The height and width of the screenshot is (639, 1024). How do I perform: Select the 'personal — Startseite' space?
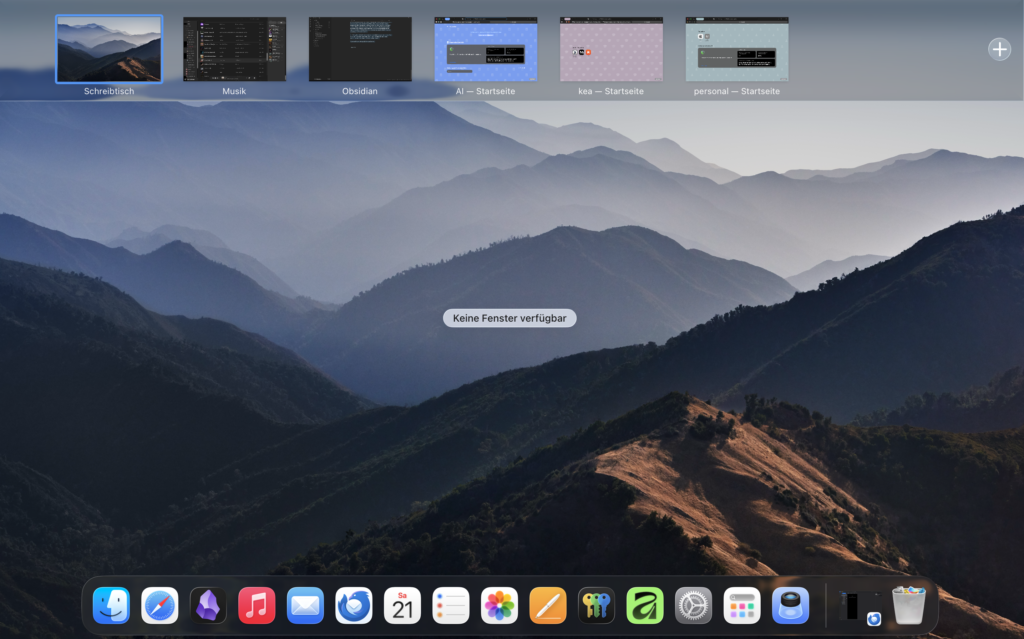tap(736, 49)
